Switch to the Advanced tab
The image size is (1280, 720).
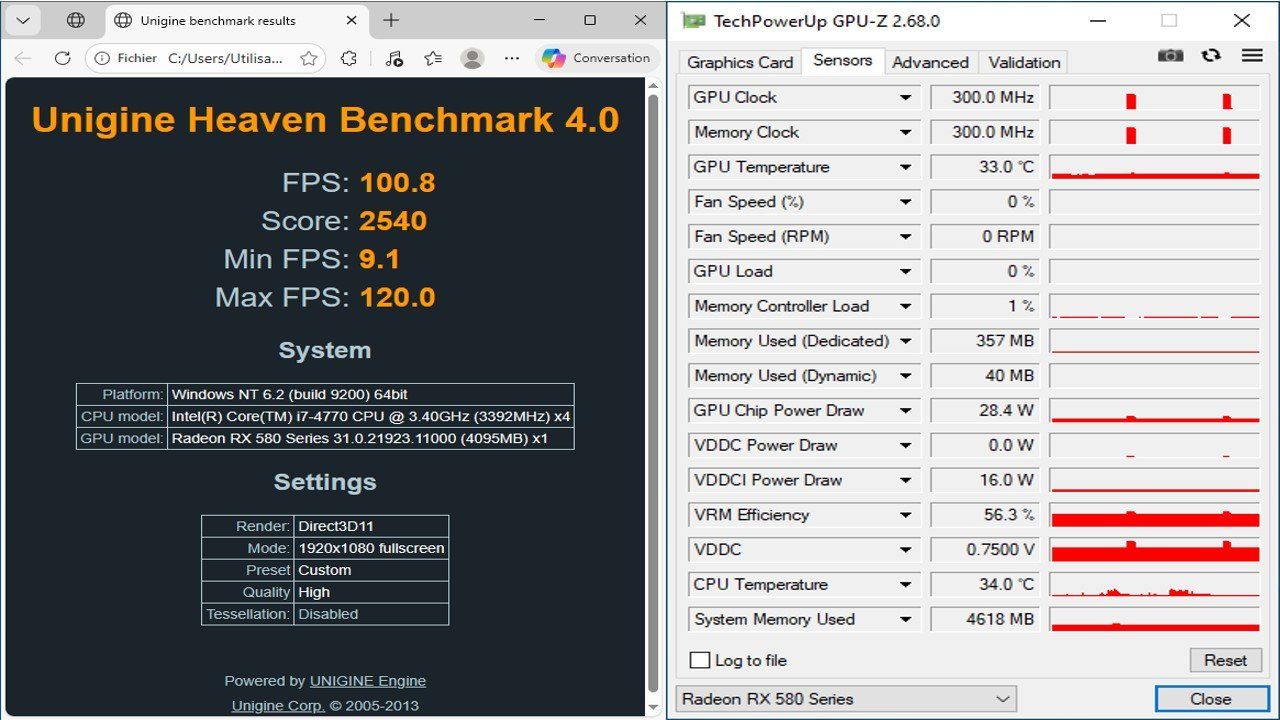931,62
